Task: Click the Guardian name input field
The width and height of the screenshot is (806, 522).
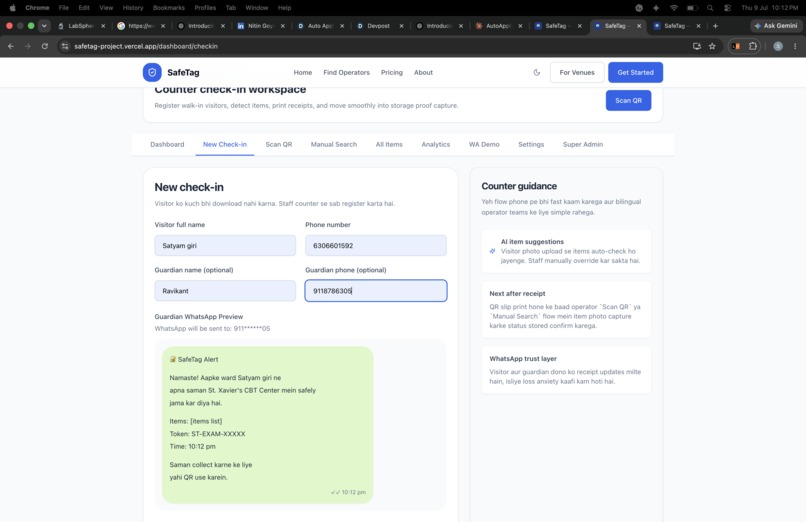Action: click(225, 291)
